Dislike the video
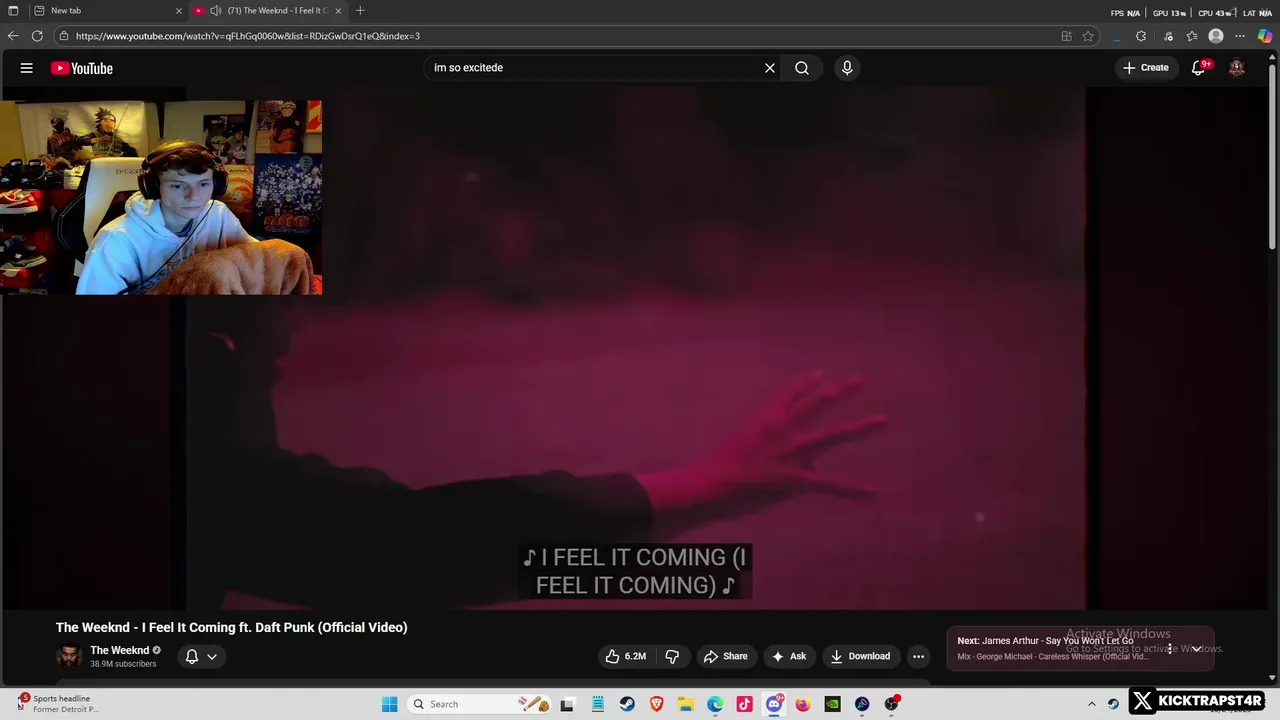 pos(672,656)
